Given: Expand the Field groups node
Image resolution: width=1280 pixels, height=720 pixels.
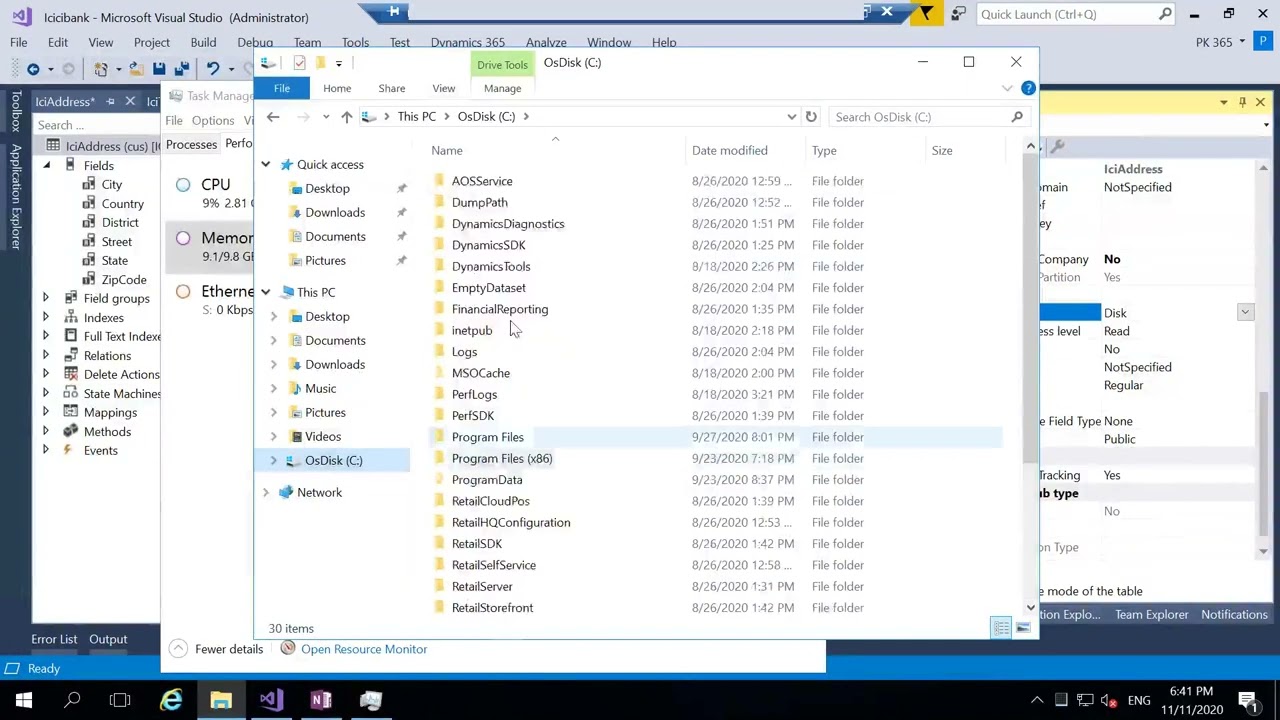Looking at the screenshot, I should [x=45, y=298].
